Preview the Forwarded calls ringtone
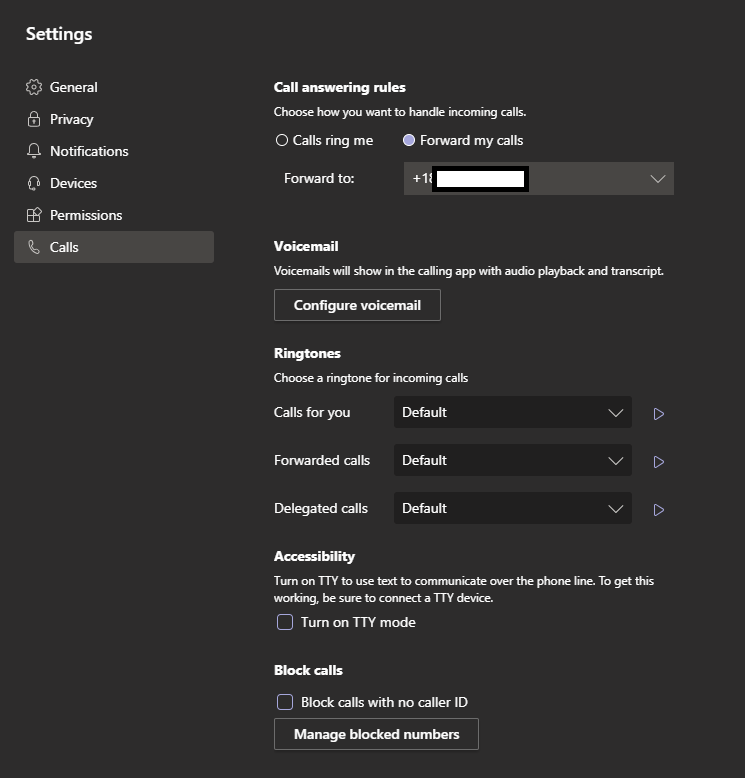The width and height of the screenshot is (745, 778). click(658, 461)
